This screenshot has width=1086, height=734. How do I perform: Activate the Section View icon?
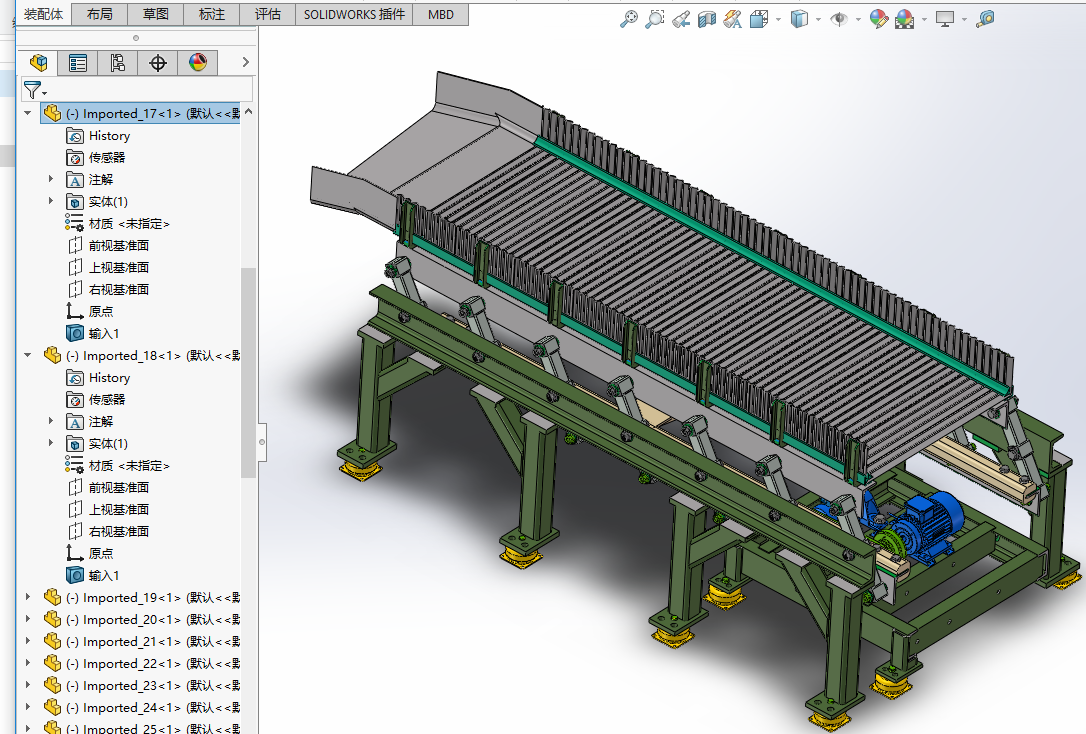pos(707,19)
